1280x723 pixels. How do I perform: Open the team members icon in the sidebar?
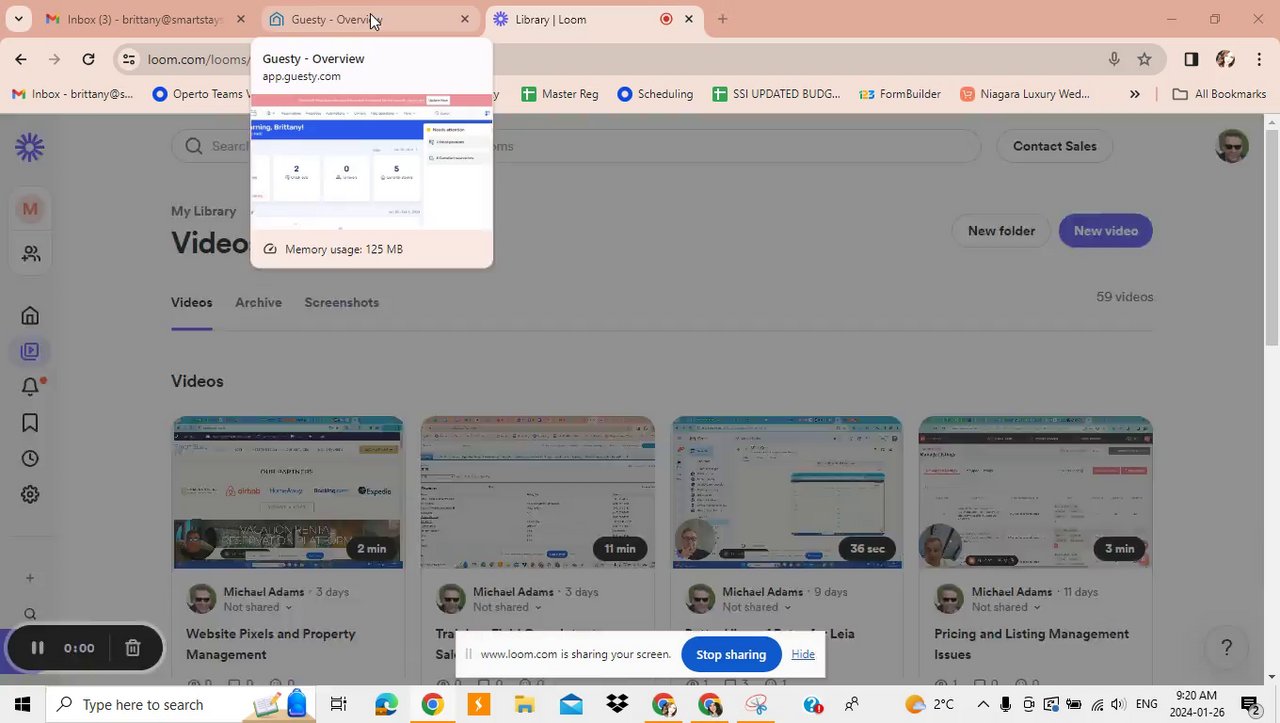(x=31, y=254)
